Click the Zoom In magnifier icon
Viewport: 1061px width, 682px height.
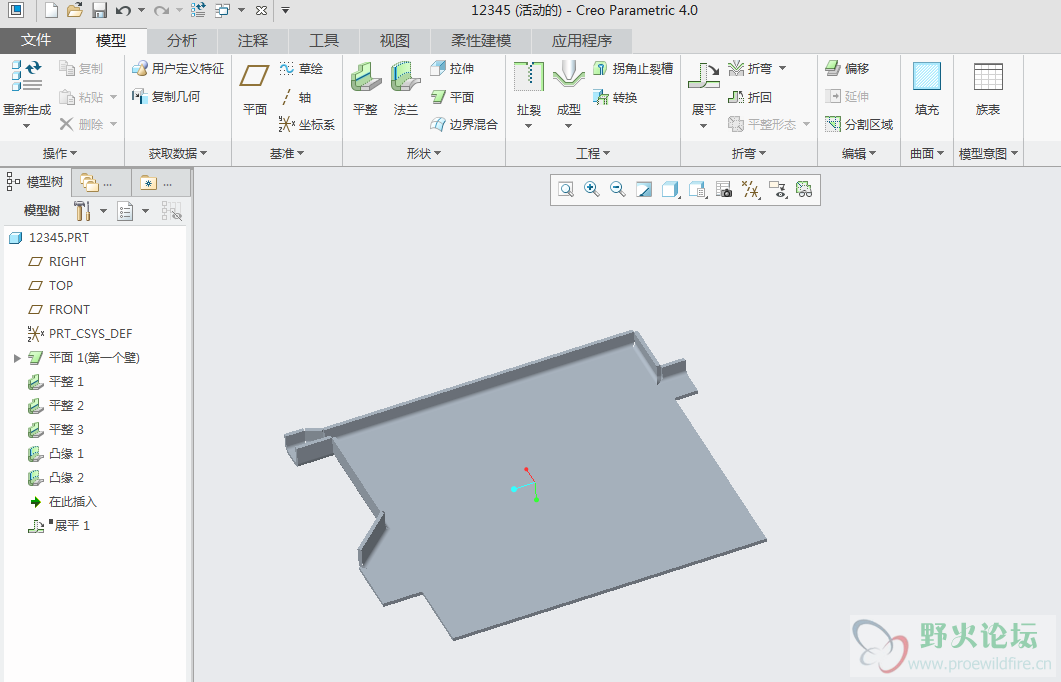591,189
